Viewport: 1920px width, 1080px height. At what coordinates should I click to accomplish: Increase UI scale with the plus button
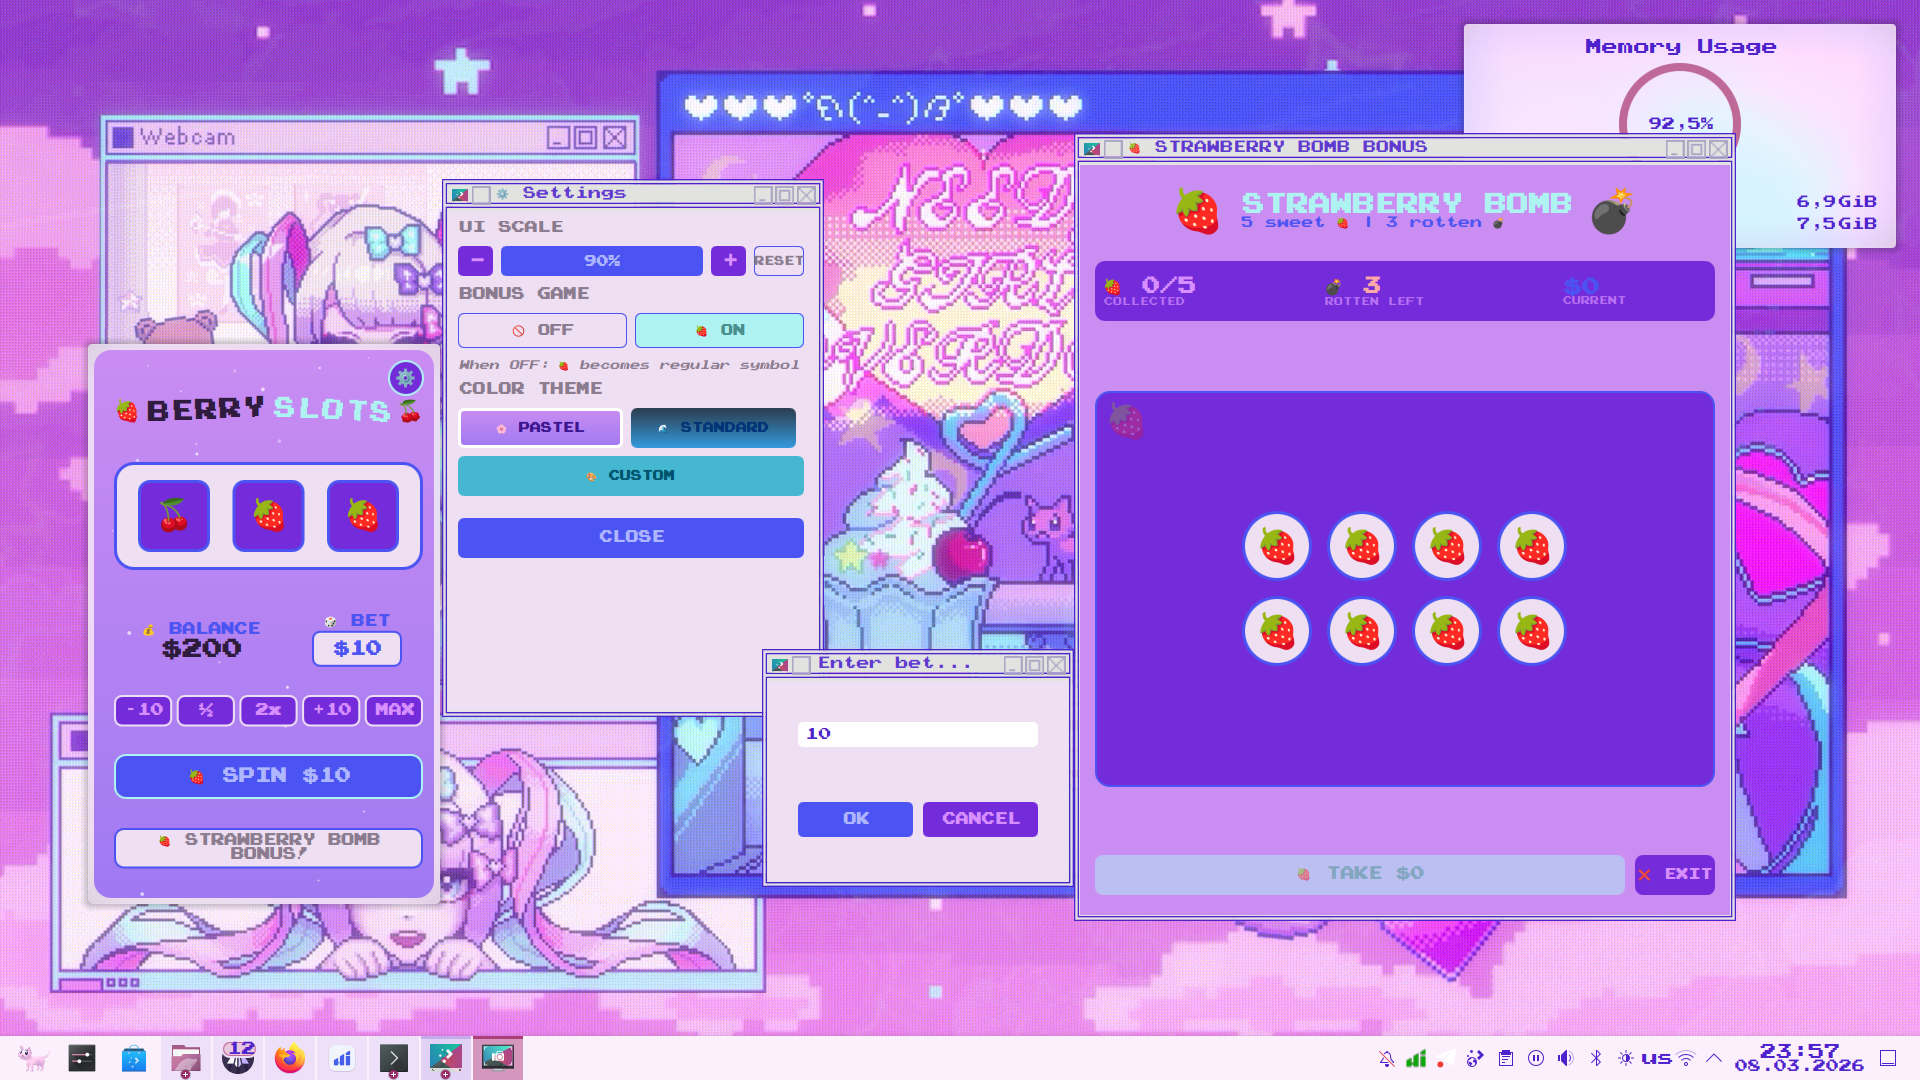point(729,261)
